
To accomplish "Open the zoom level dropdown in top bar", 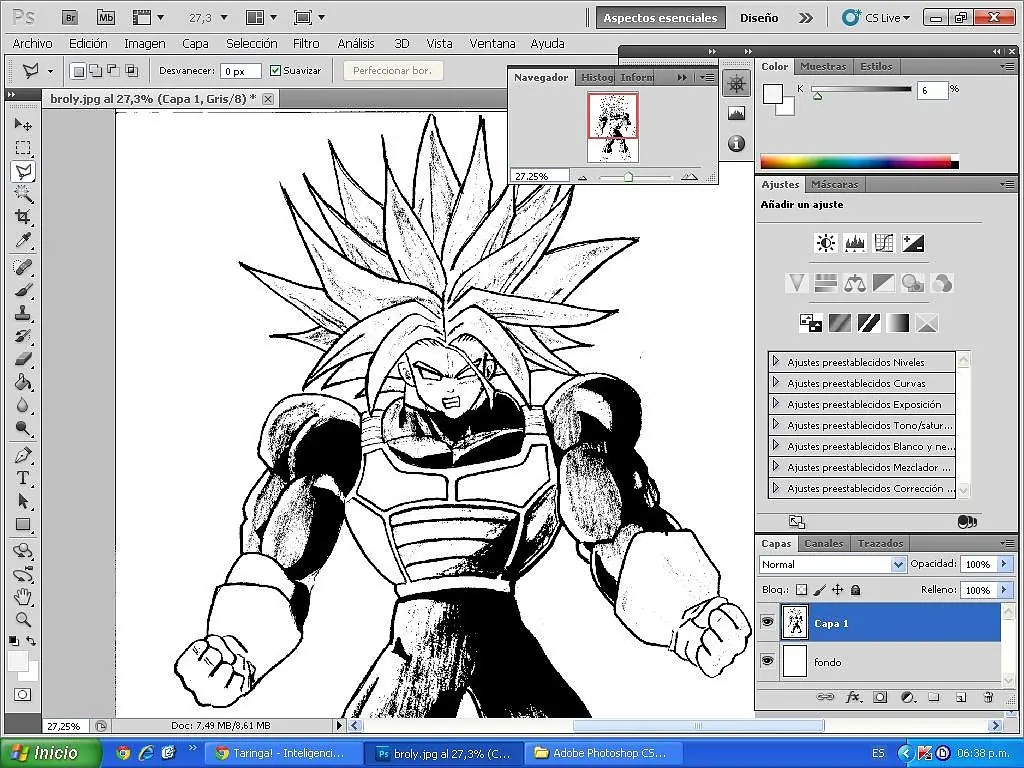I will [224, 18].
